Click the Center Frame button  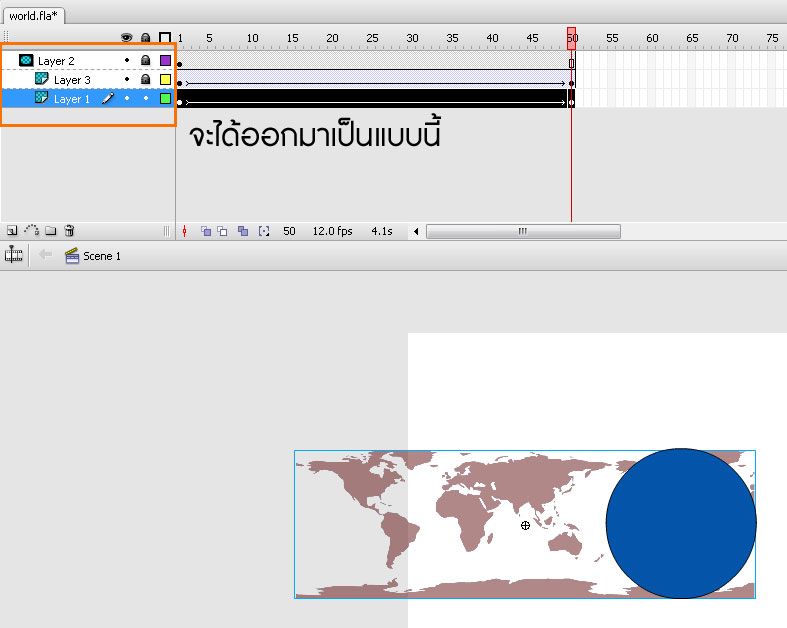[185, 231]
